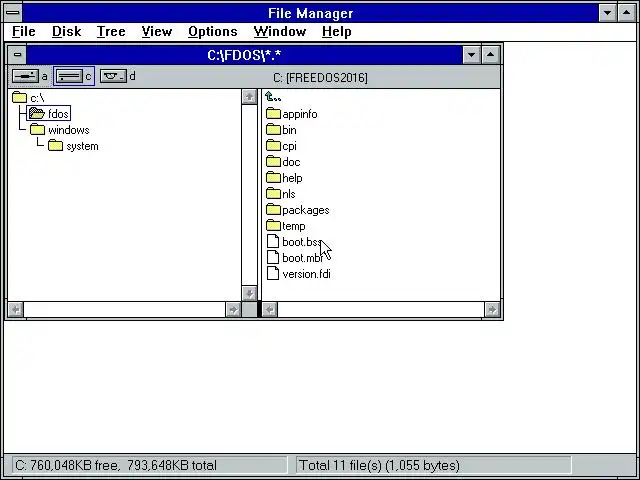Select the packages folder
The height and width of the screenshot is (480, 640).
click(298, 210)
